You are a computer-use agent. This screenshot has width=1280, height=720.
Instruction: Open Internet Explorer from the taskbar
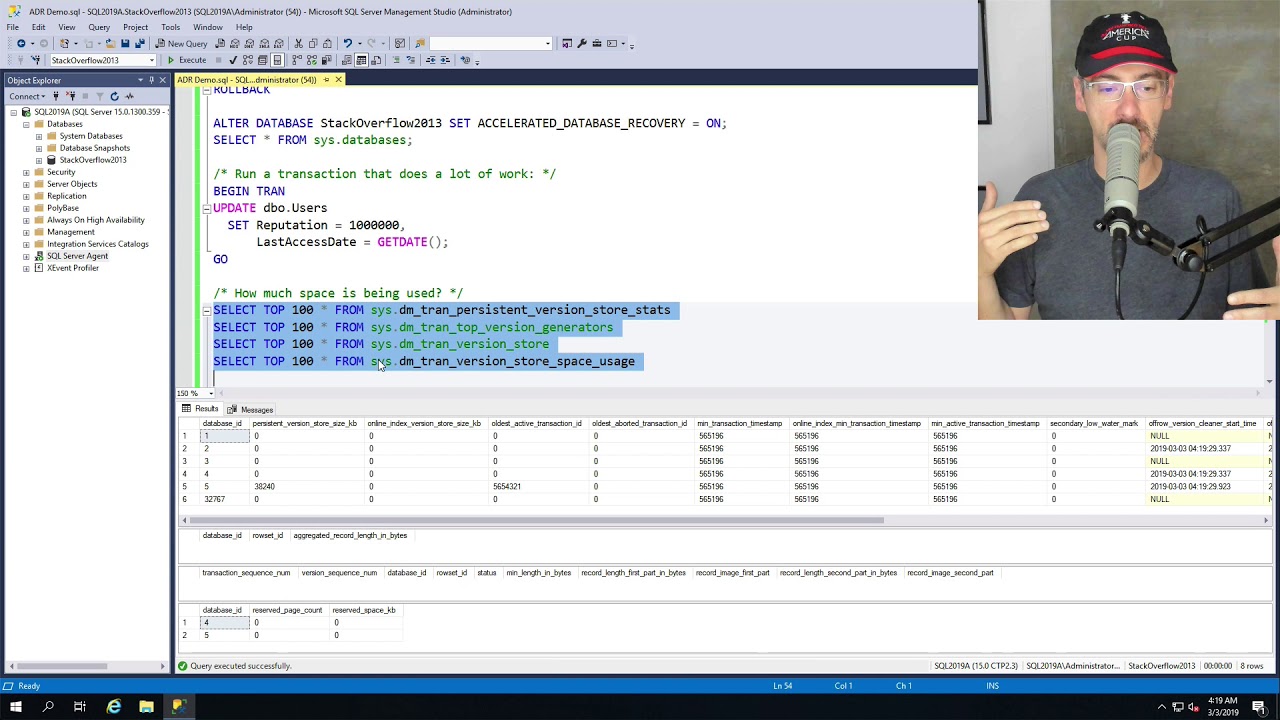pos(114,707)
